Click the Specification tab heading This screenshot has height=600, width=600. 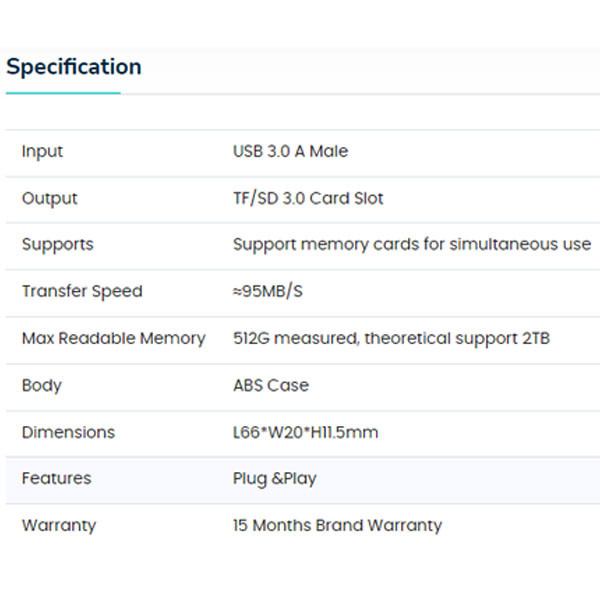[x=74, y=67]
